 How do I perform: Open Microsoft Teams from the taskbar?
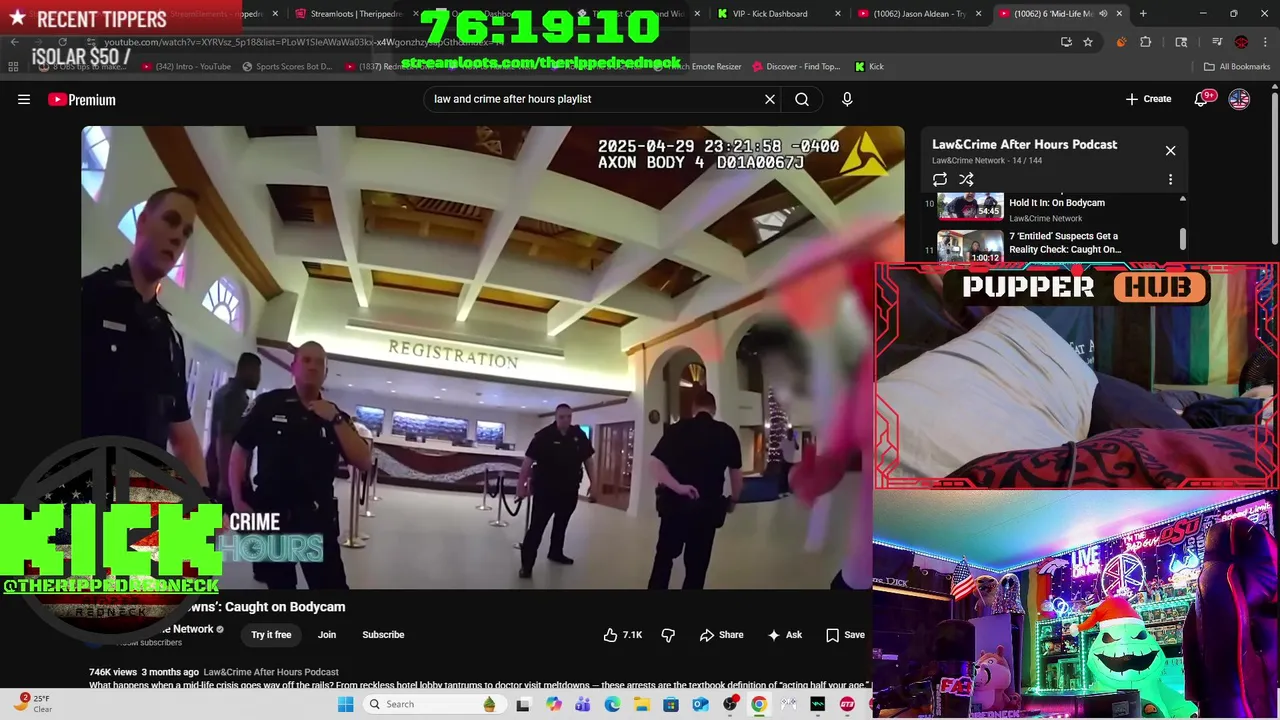pos(583,705)
